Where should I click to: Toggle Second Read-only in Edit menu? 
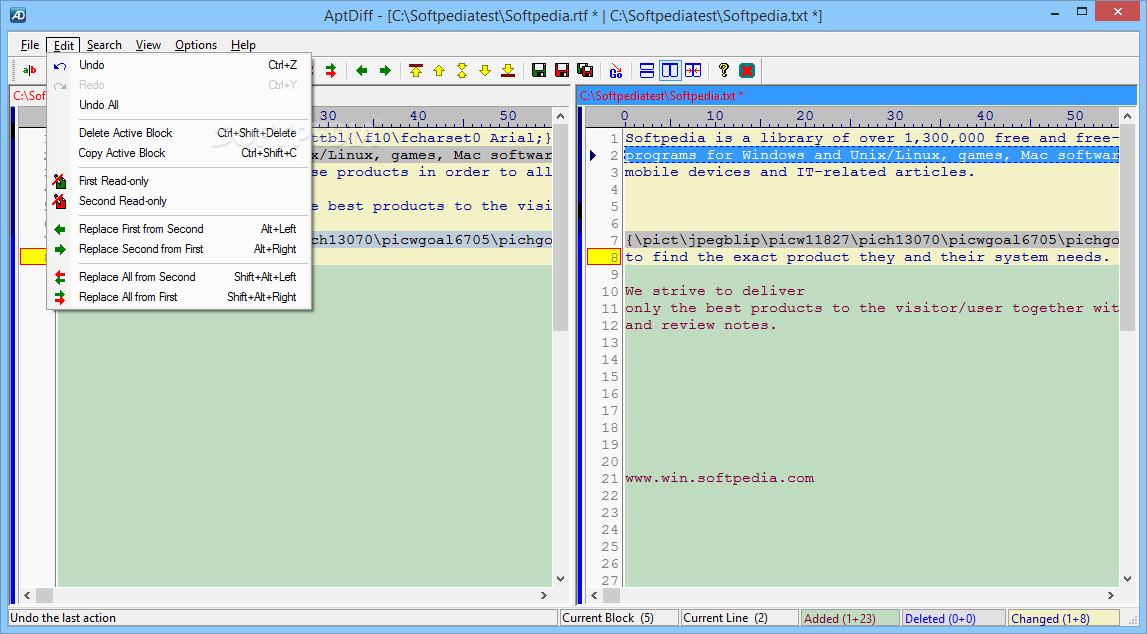pos(122,201)
